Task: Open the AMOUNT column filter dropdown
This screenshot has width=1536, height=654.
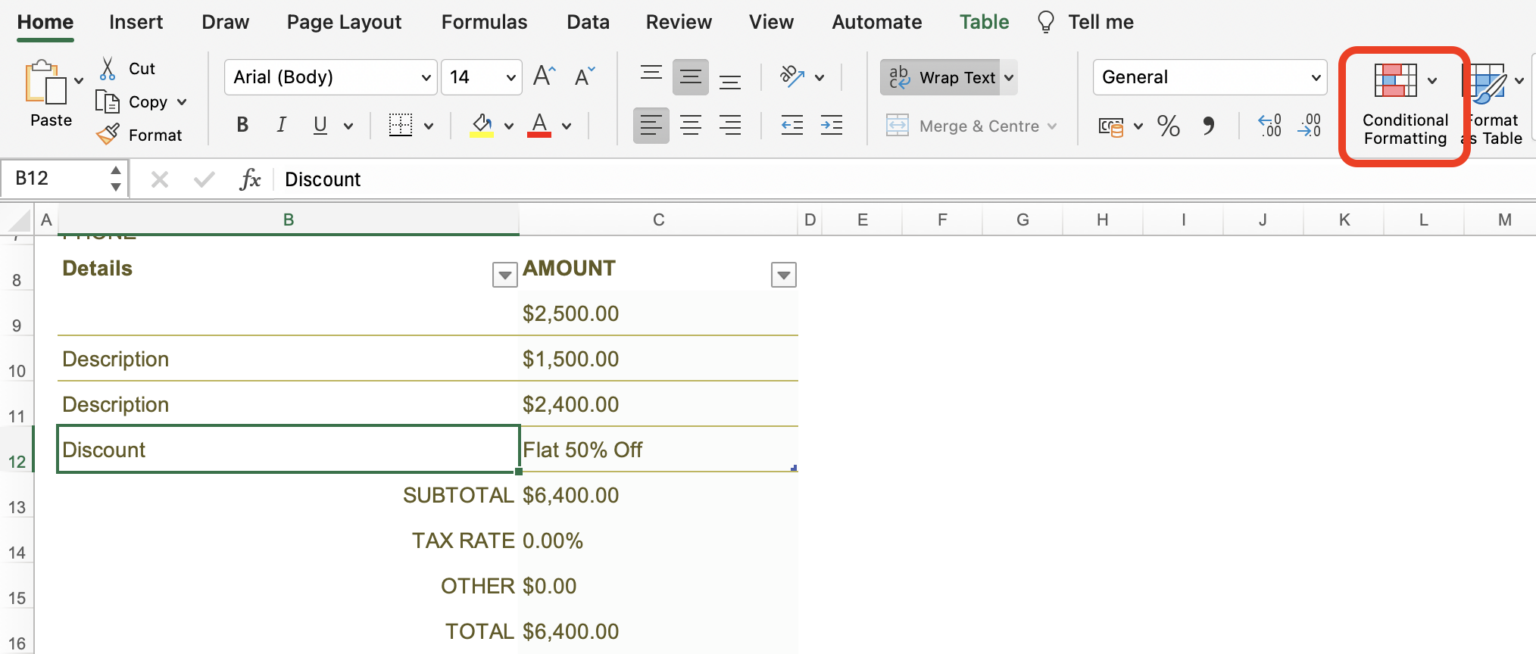Action: click(x=784, y=274)
